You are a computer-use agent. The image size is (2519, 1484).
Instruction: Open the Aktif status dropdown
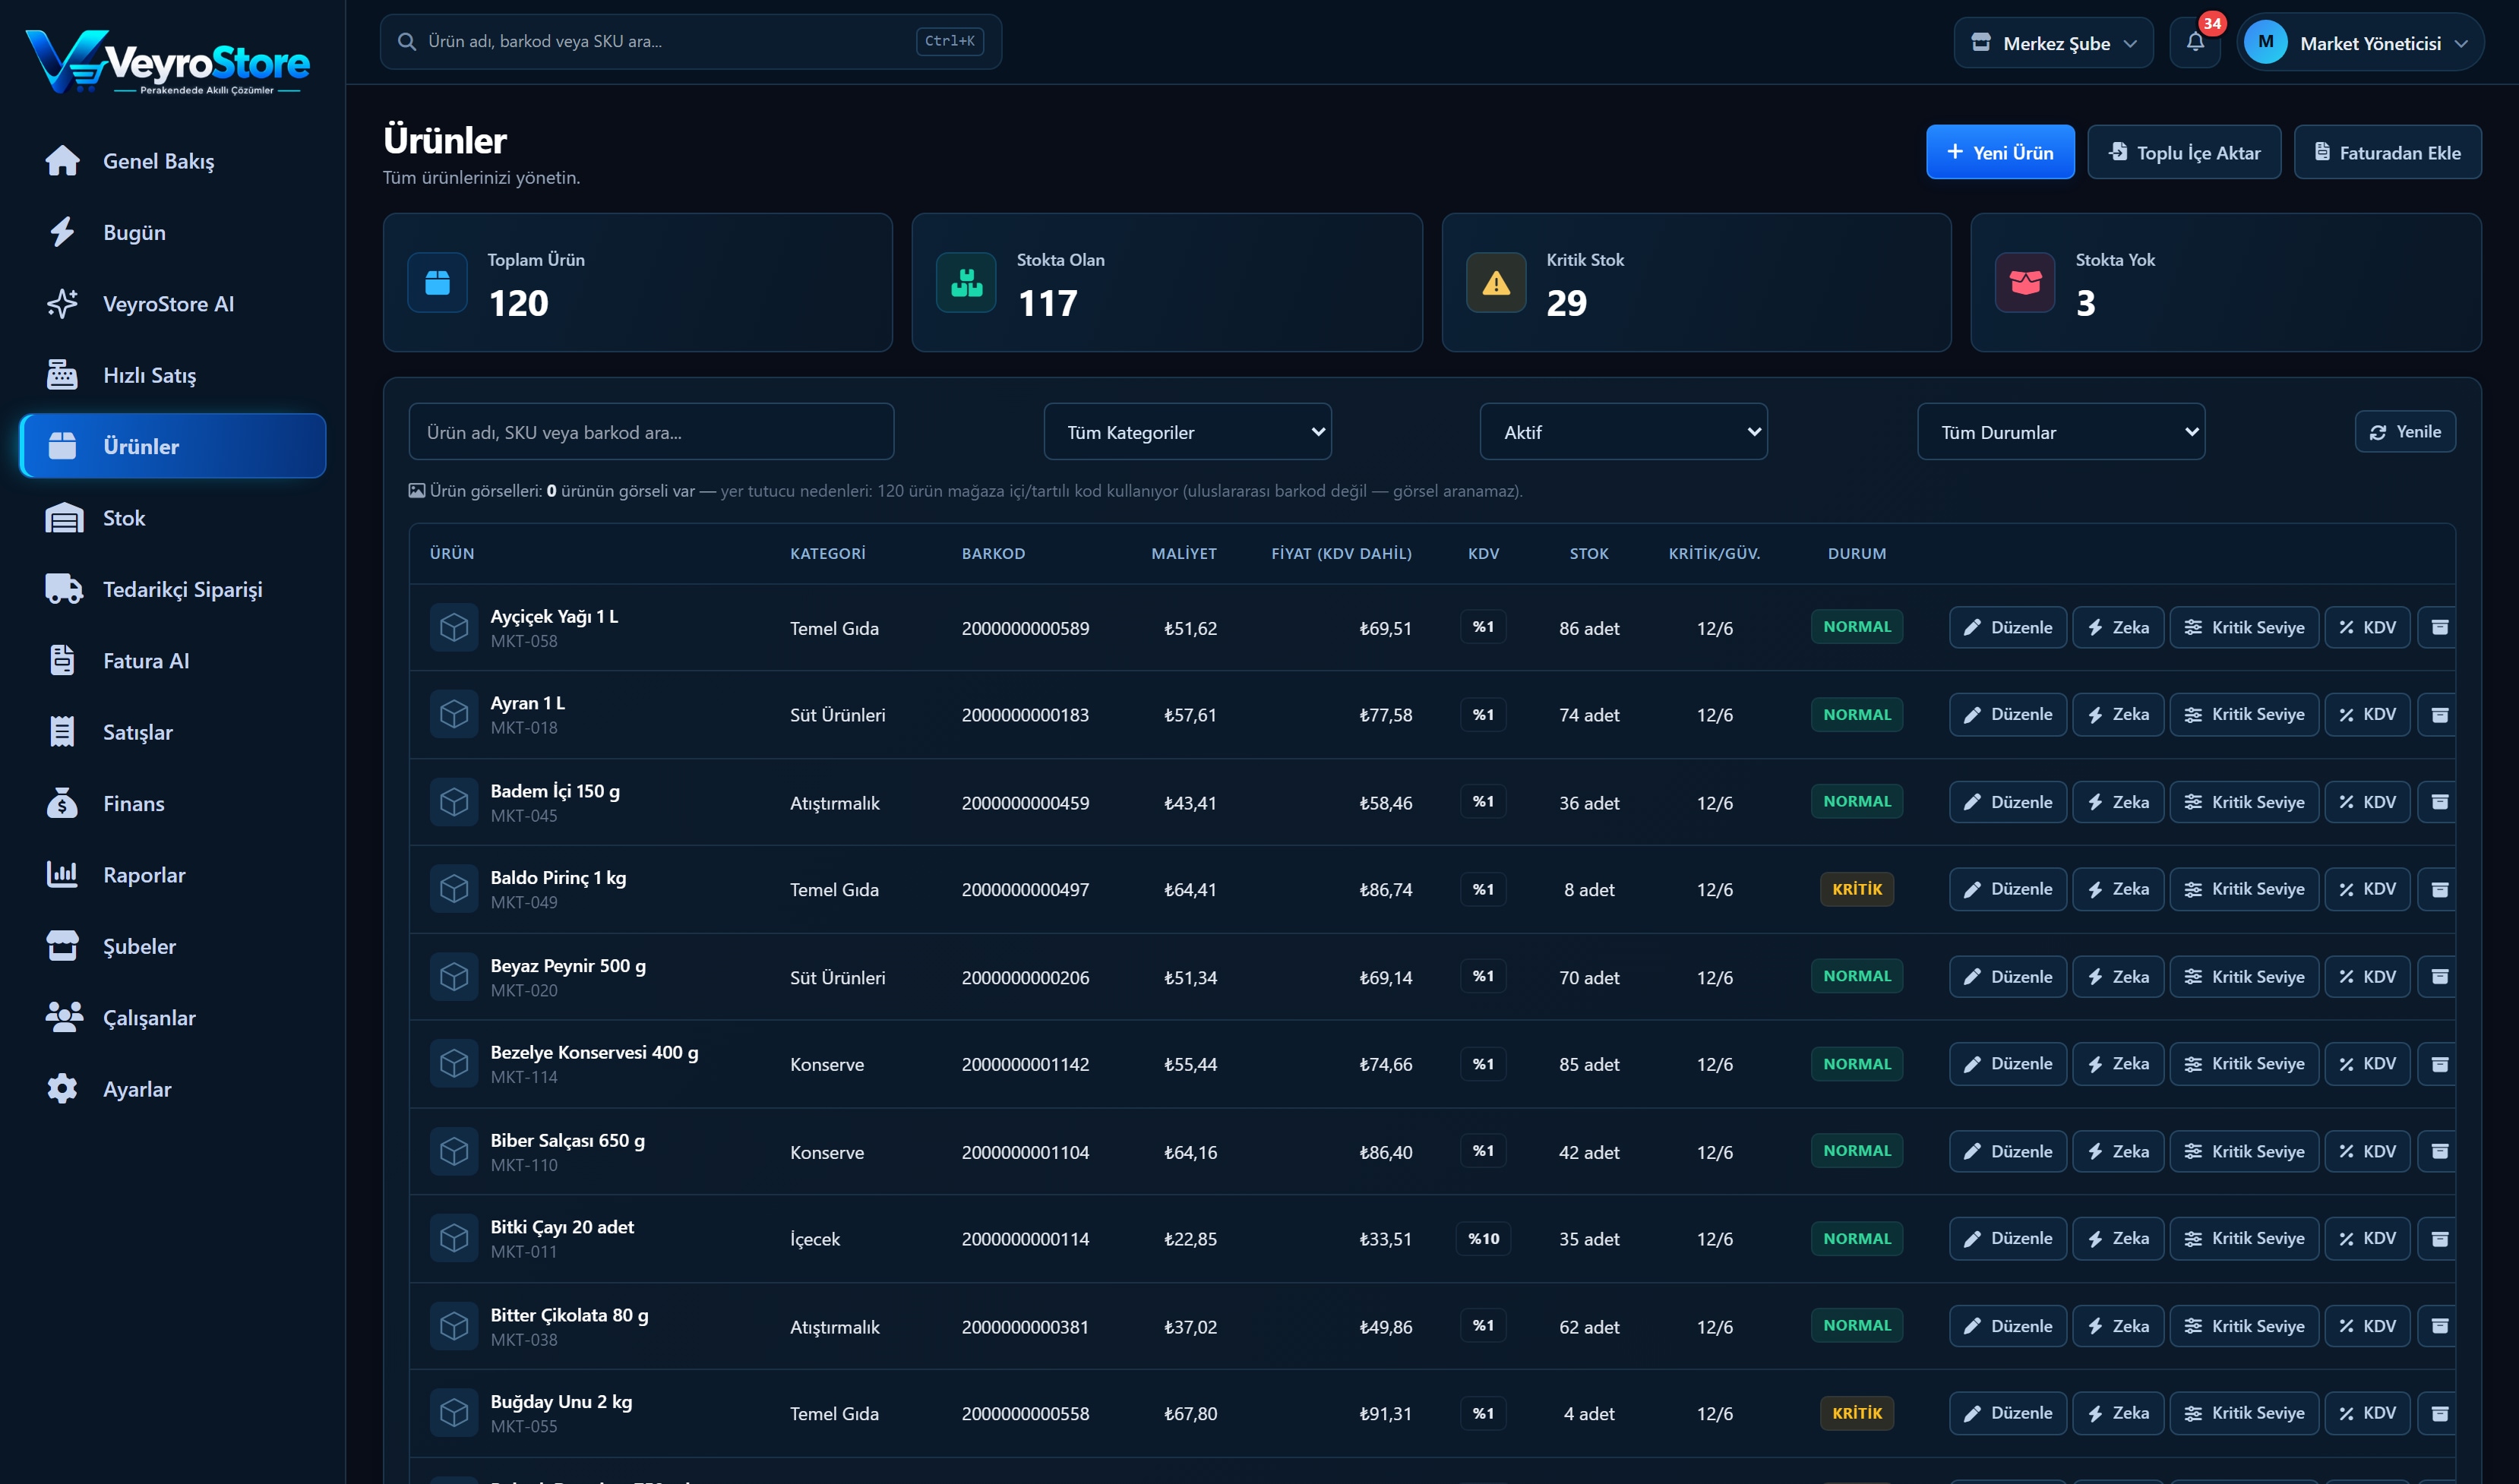click(1623, 432)
